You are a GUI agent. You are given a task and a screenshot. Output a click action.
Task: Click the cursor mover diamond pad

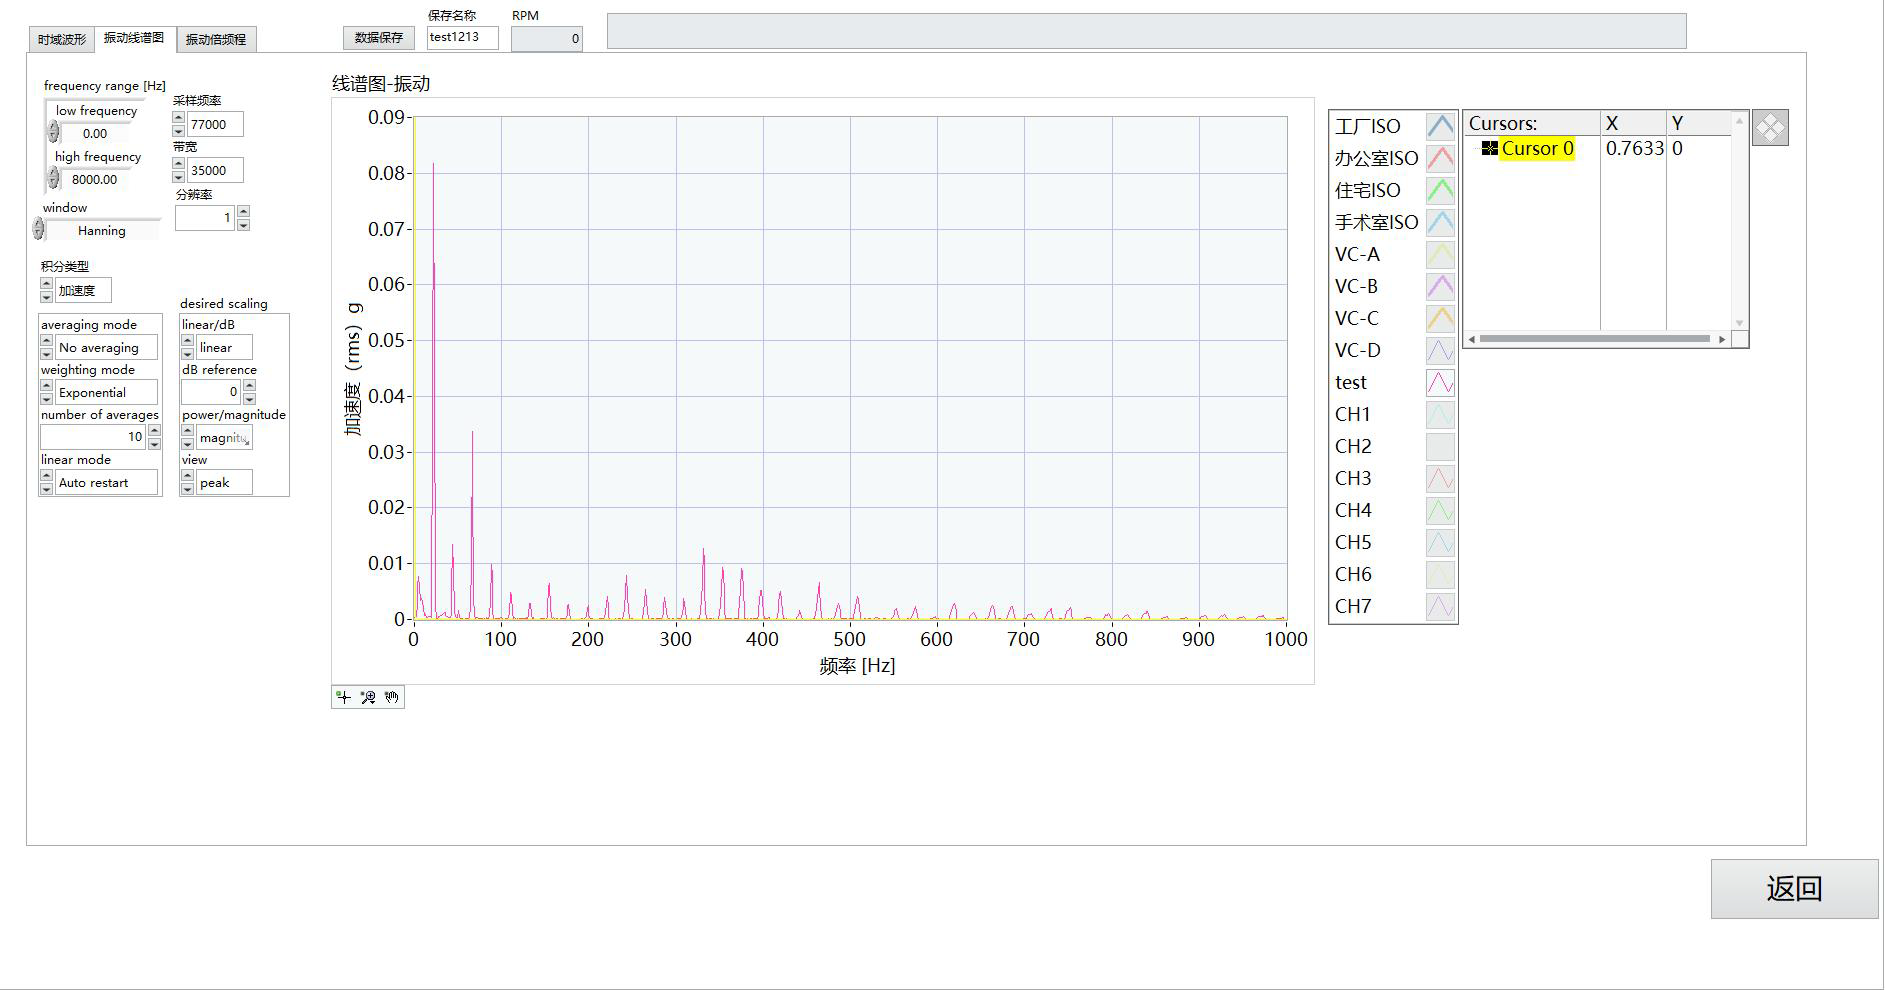pyautogui.click(x=1770, y=128)
